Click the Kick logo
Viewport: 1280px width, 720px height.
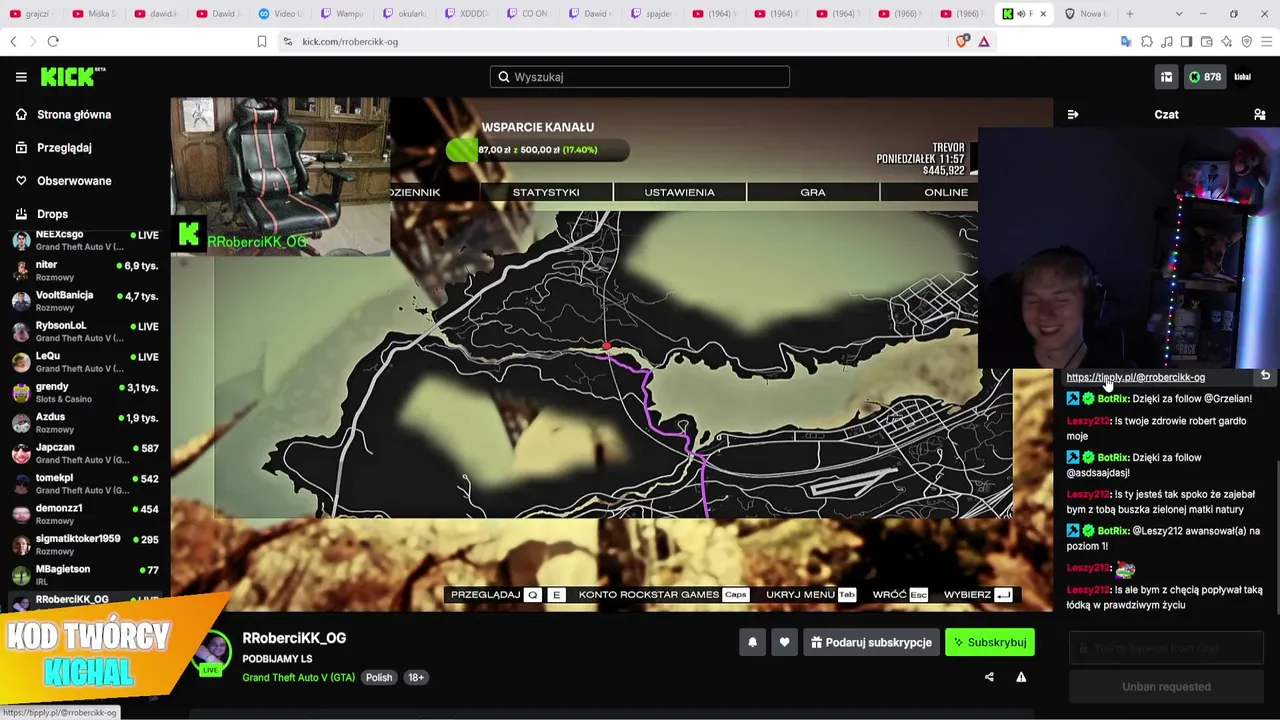point(72,77)
